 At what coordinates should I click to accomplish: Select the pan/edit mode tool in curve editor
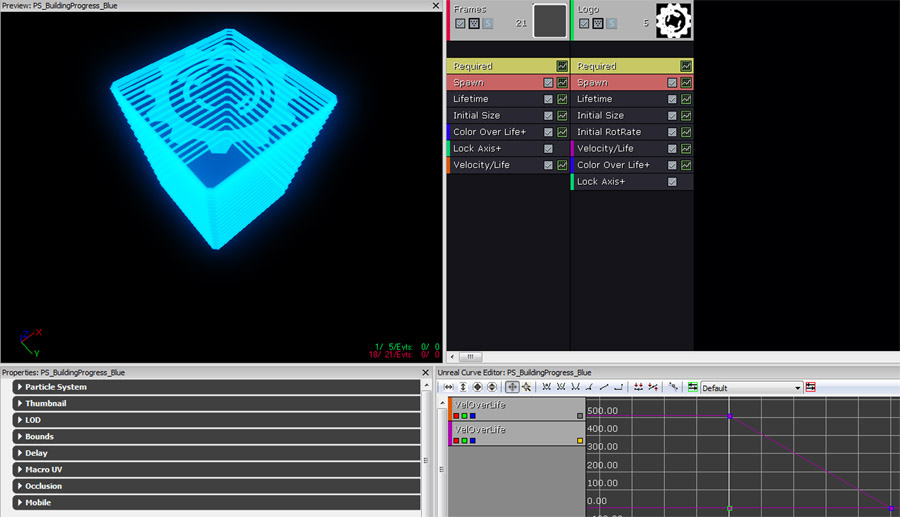(513, 387)
